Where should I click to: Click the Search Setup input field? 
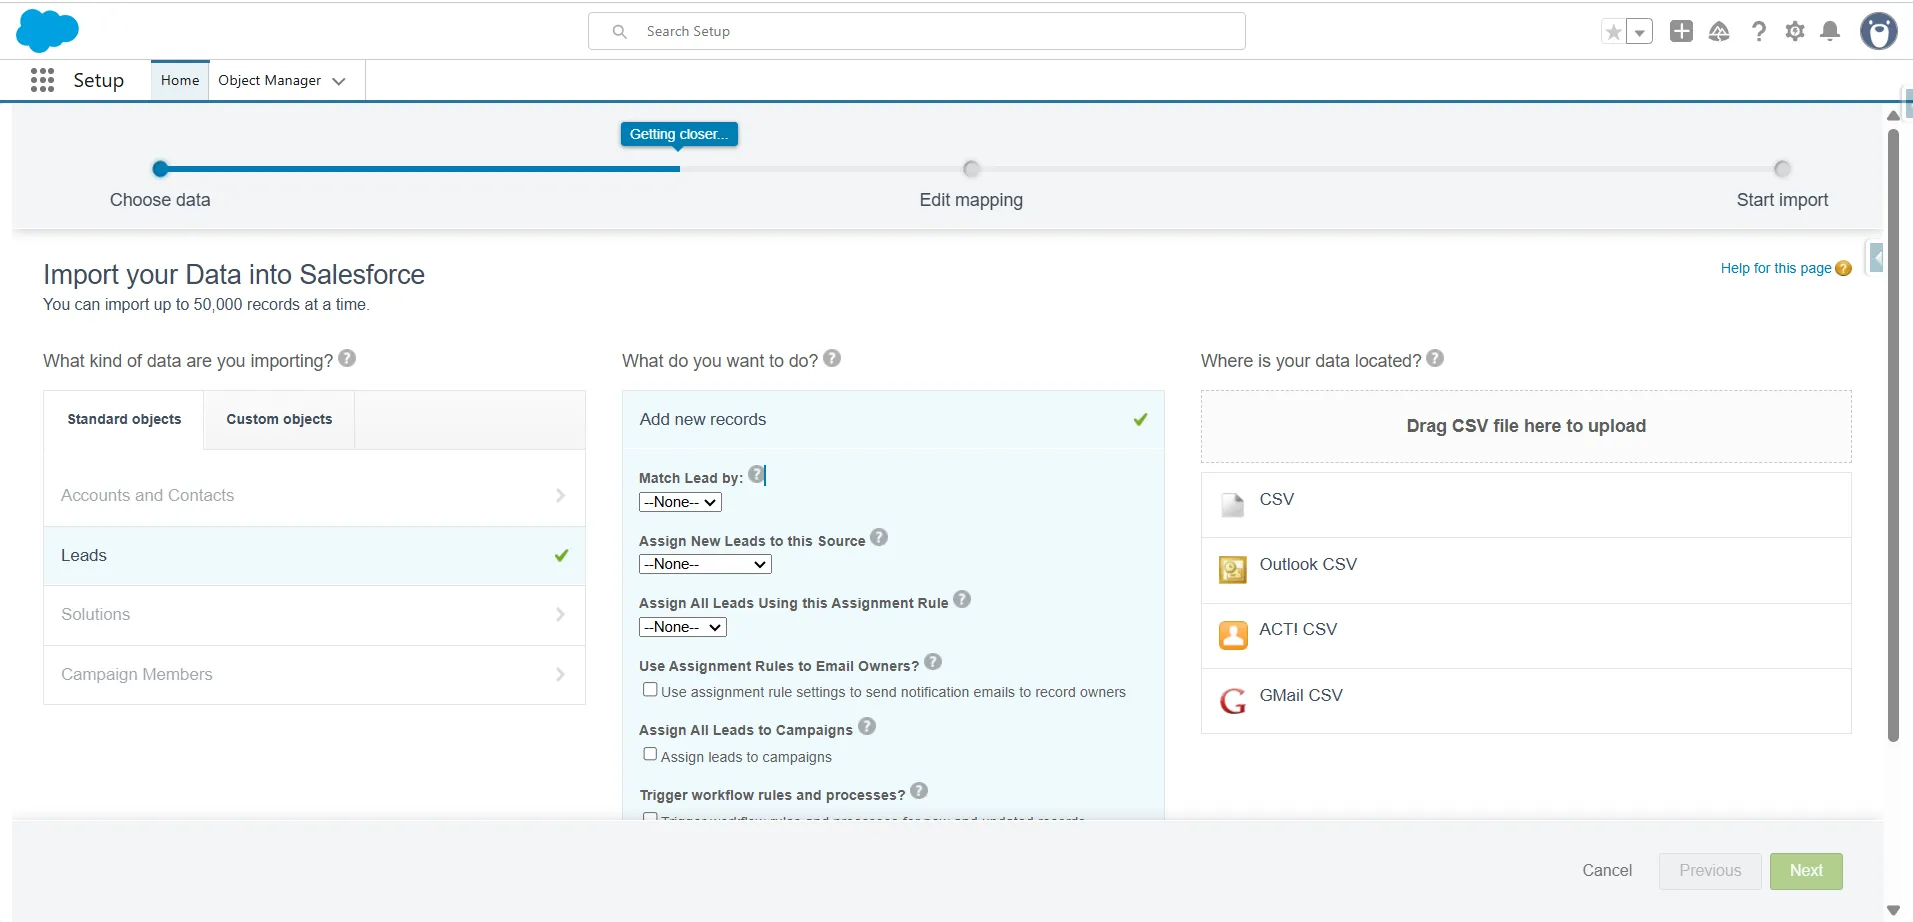click(917, 31)
